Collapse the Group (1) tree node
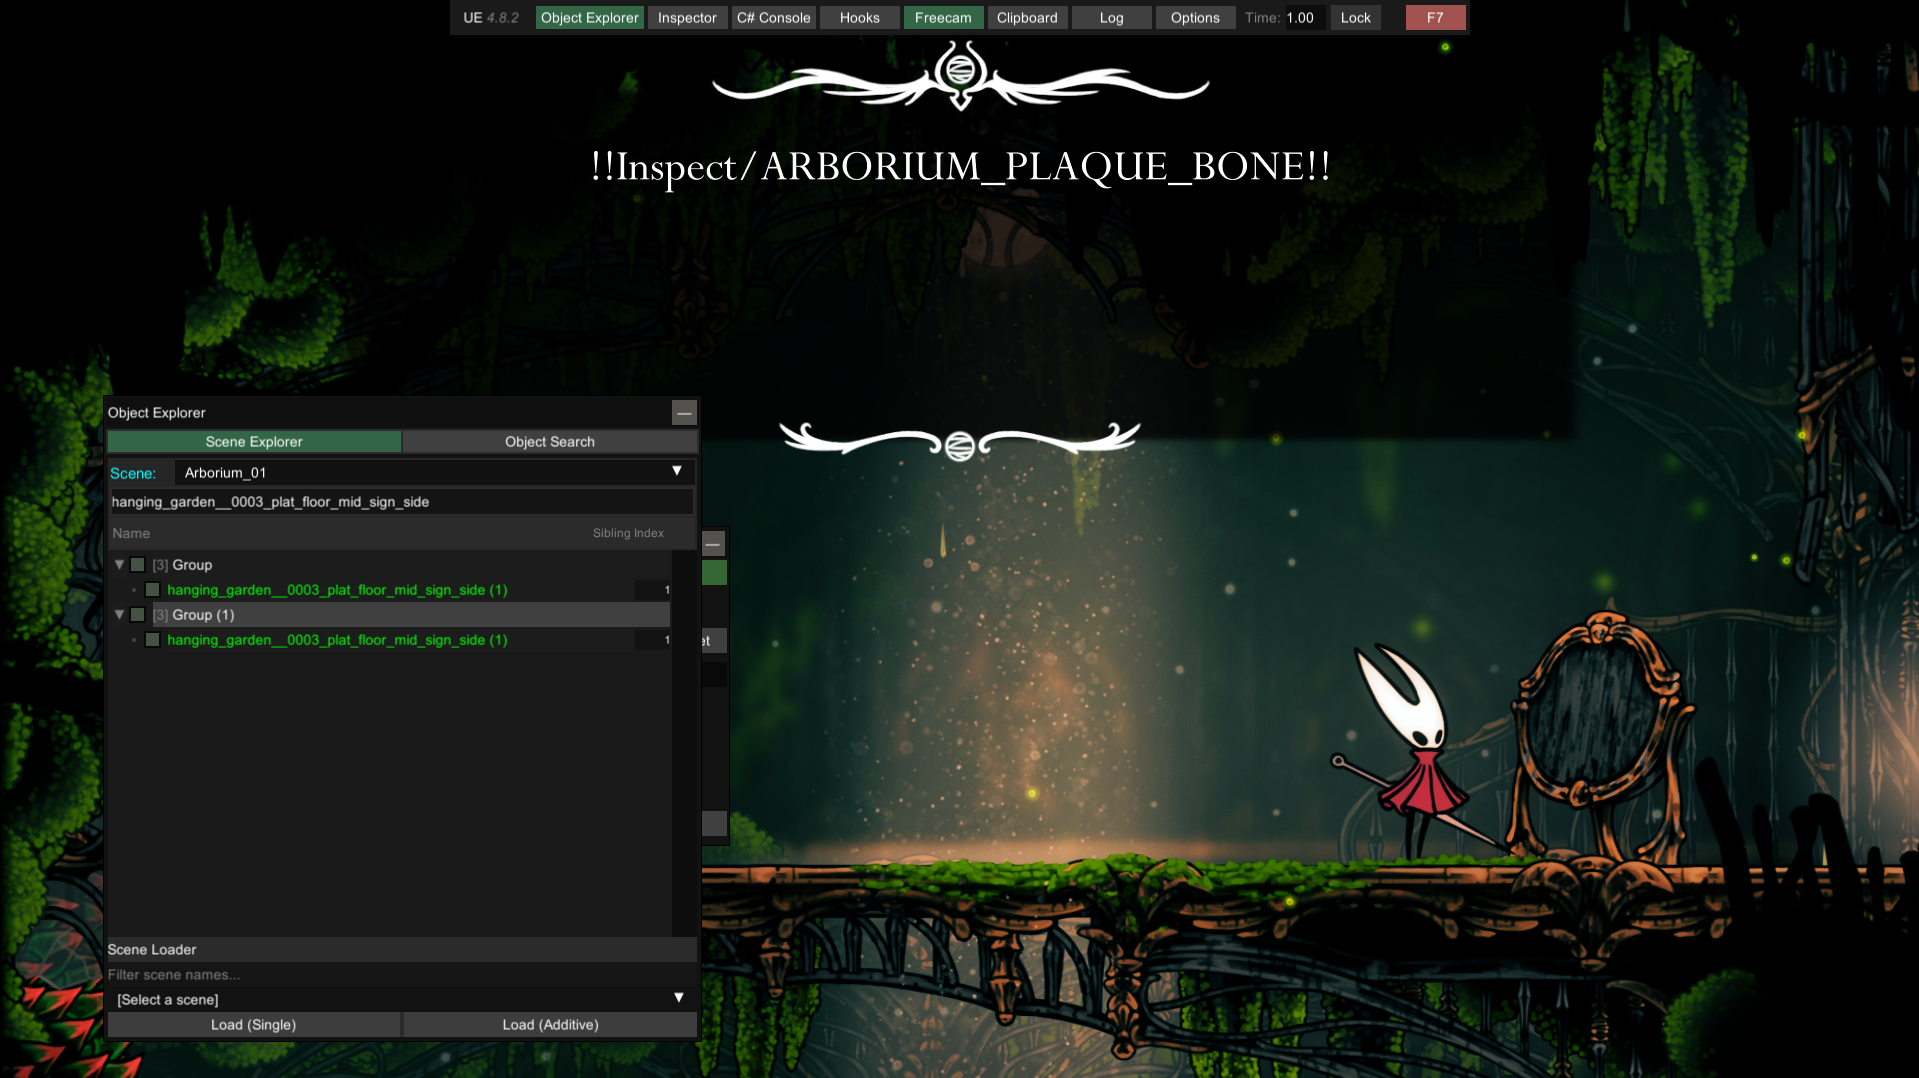1919x1078 pixels. click(119, 615)
